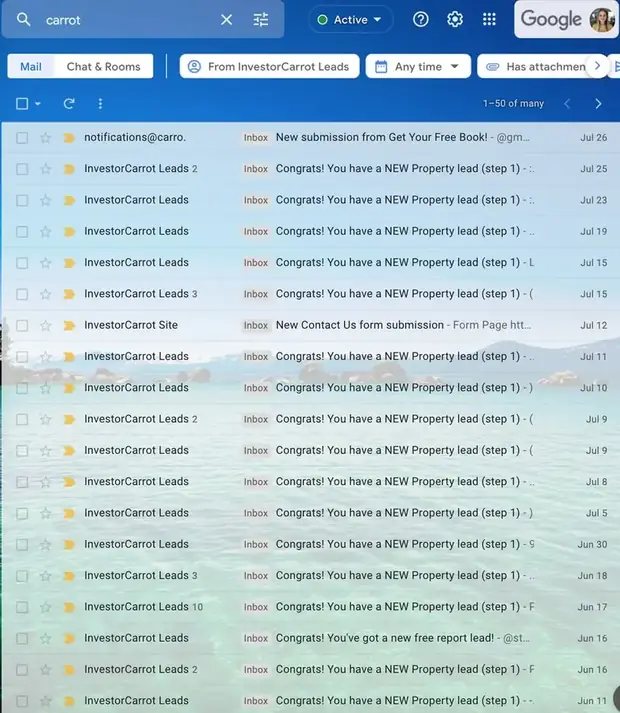Star the Jul 23 email

(45, 200)
